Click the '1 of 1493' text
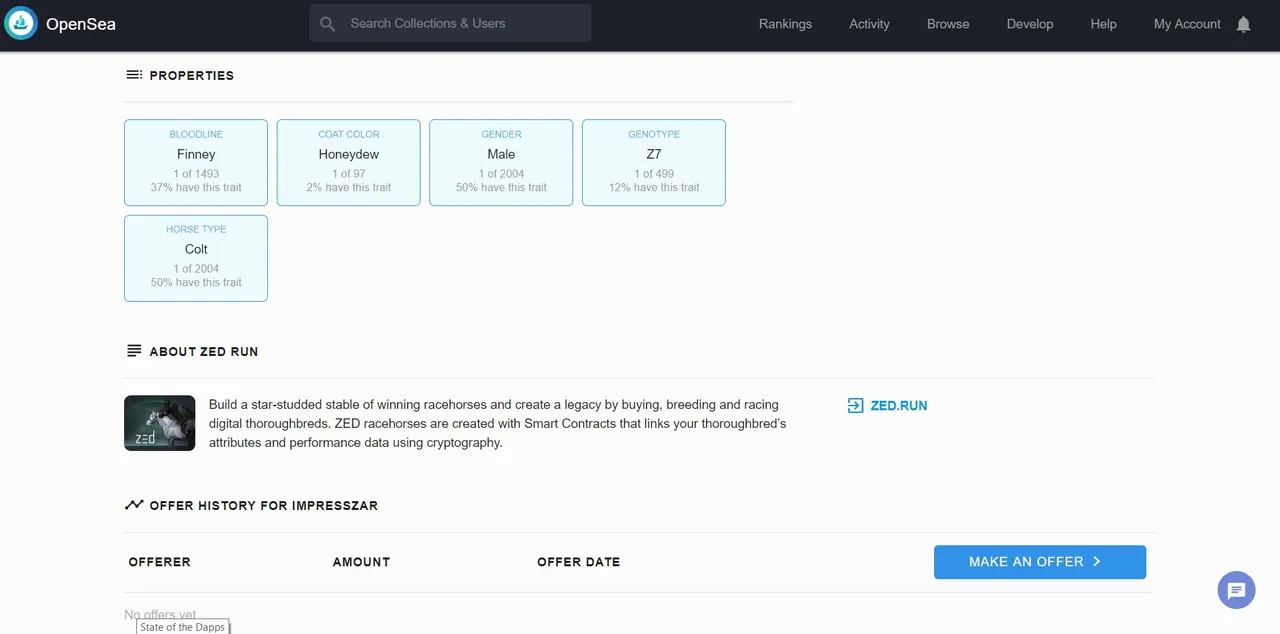The height and width of the screenshot is (634, 1280). (196, 174)
